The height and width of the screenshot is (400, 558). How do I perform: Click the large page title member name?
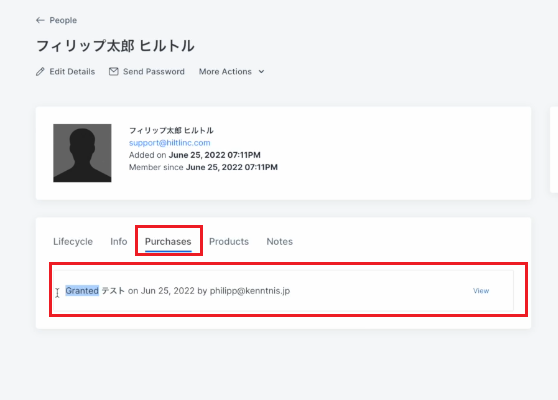tap(115, 46)
